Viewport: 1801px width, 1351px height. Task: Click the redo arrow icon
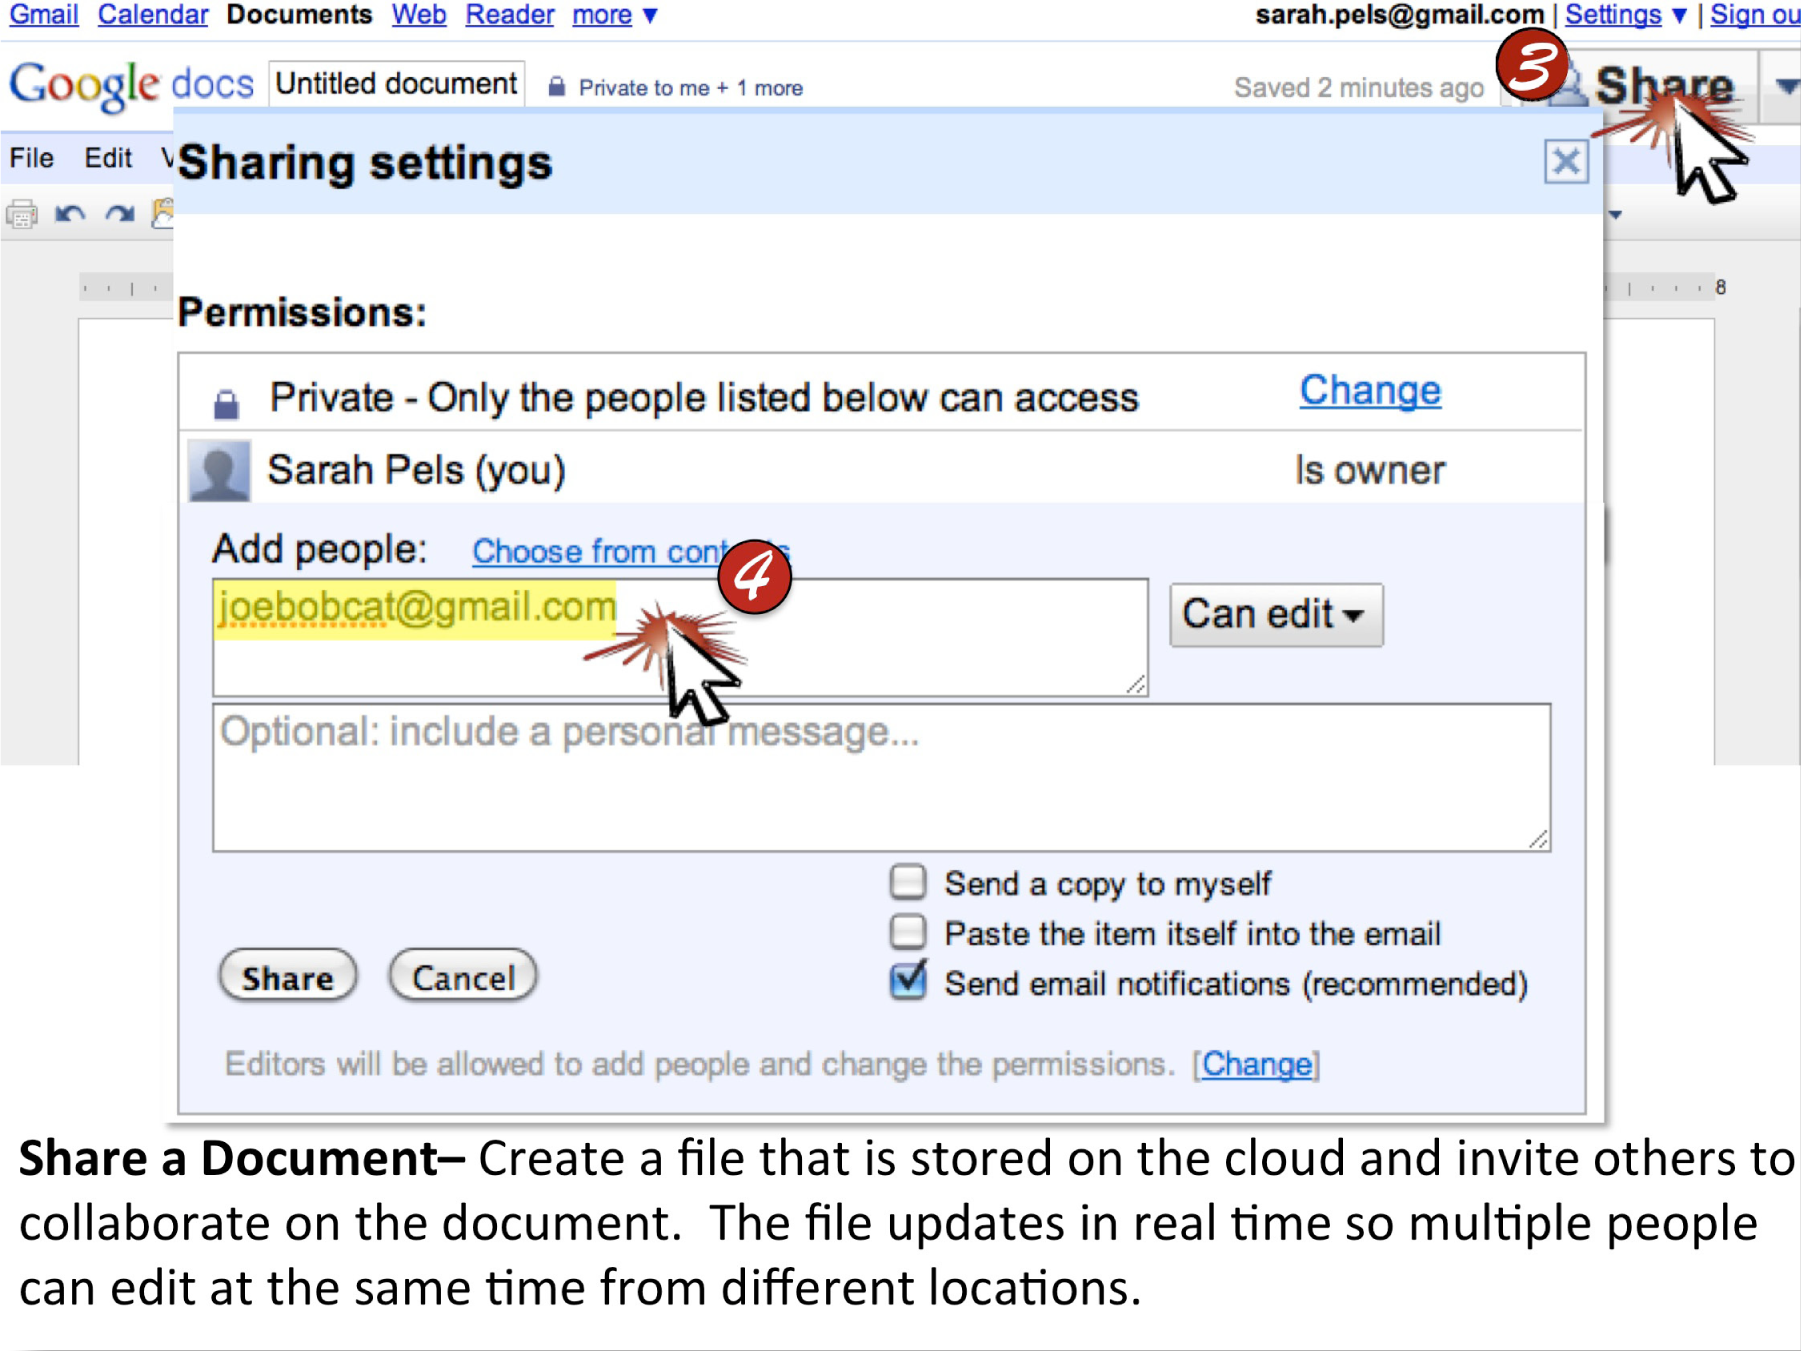(120, 214)
